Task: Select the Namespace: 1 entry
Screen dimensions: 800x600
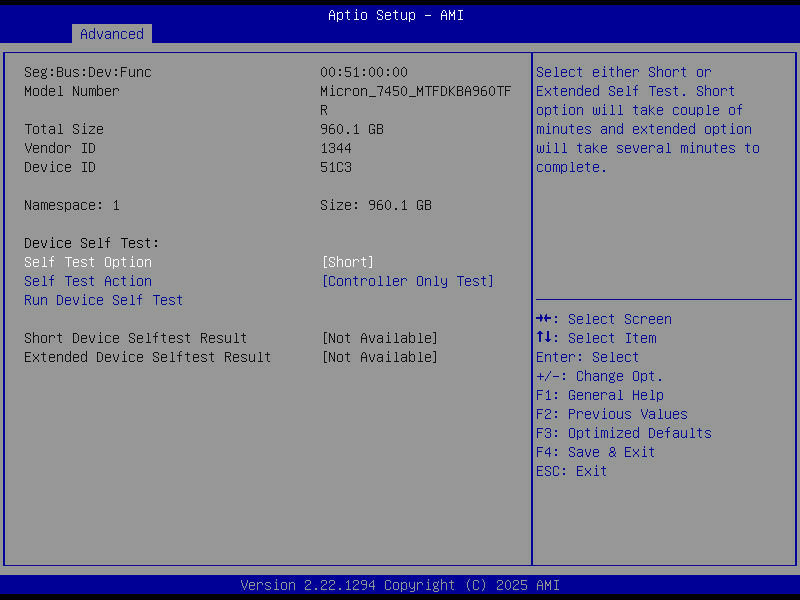Action: point(71,204)
